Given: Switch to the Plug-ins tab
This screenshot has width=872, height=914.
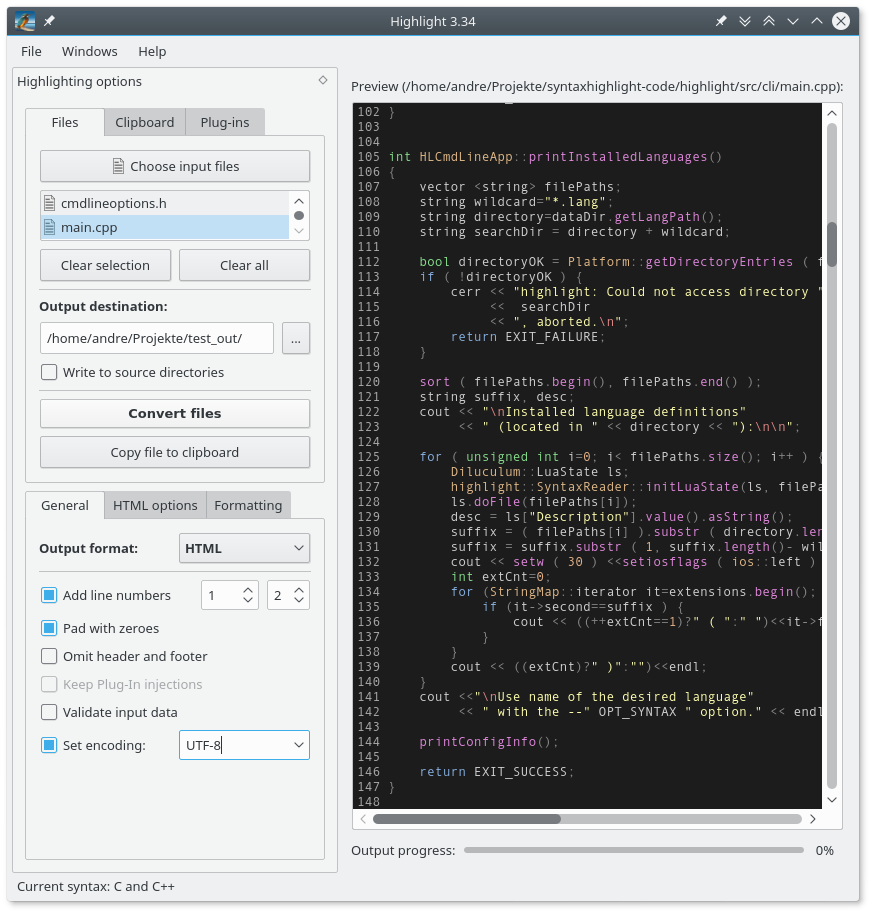Looking at the screenshot, I should pos(225,122).
